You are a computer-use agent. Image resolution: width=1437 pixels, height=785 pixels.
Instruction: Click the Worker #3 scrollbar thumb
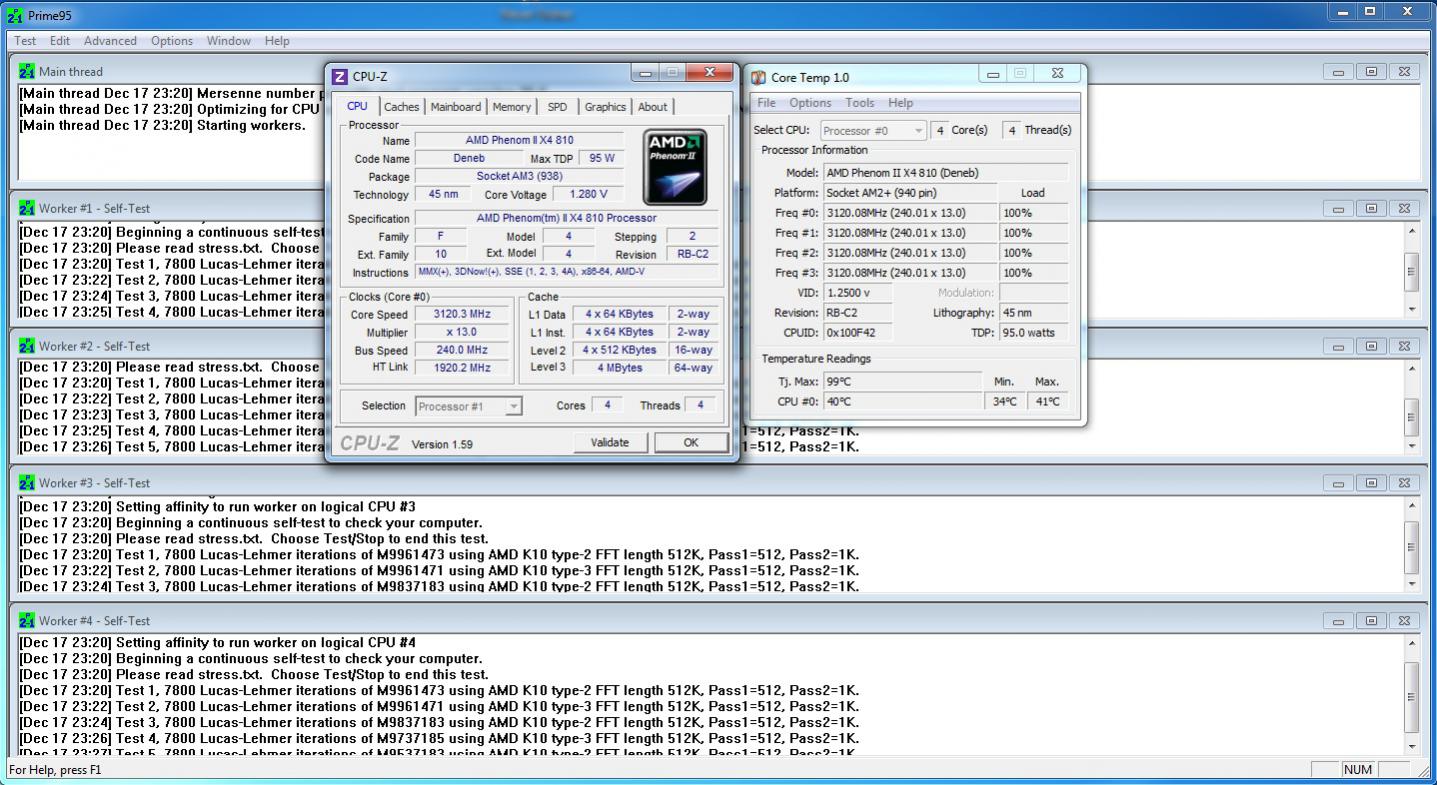[1412, 546]
